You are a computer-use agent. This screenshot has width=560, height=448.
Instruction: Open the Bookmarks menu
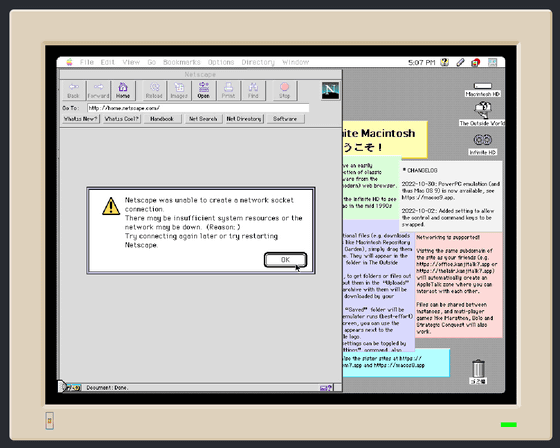182,62
